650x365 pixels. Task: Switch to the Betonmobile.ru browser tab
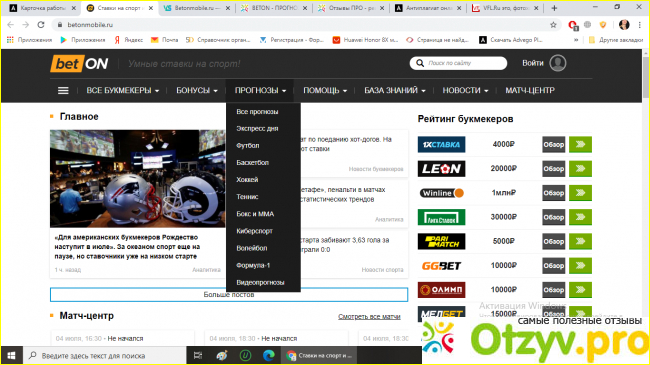click(196, 8)
